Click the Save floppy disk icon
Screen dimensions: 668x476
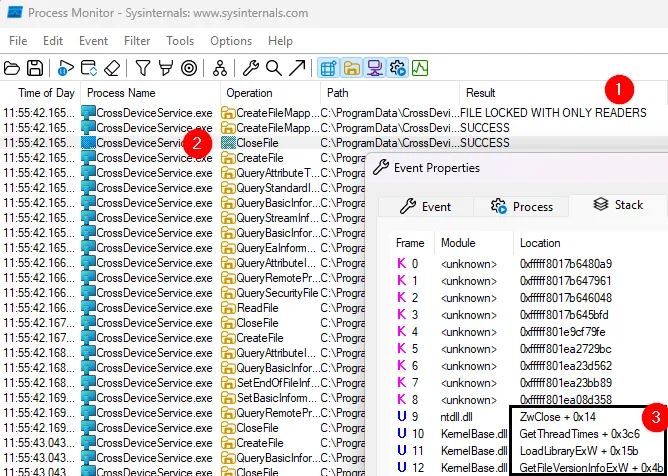coord(35,68)
